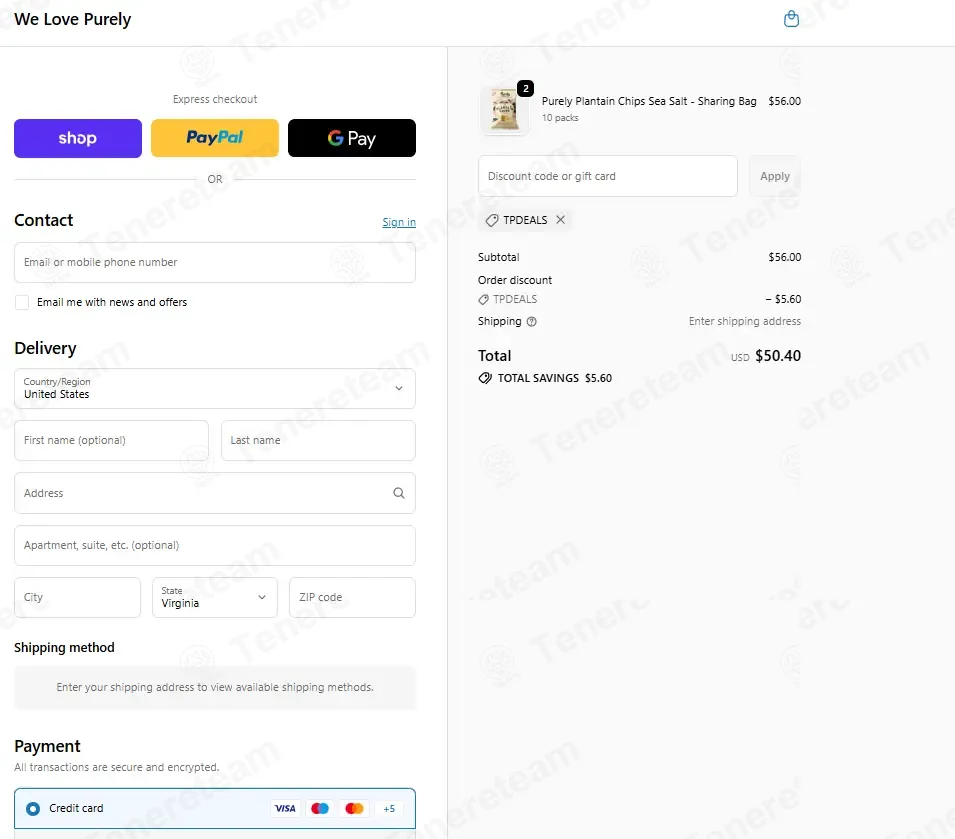The image size is (955, 839).
Task: Focus the City field
Action: (77, 597)
